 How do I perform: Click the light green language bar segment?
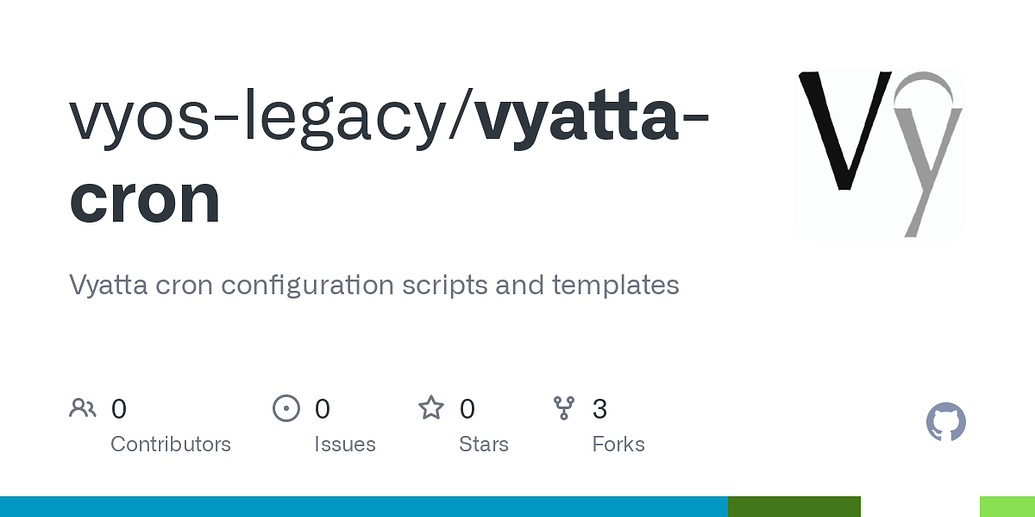pos(1007,506)
